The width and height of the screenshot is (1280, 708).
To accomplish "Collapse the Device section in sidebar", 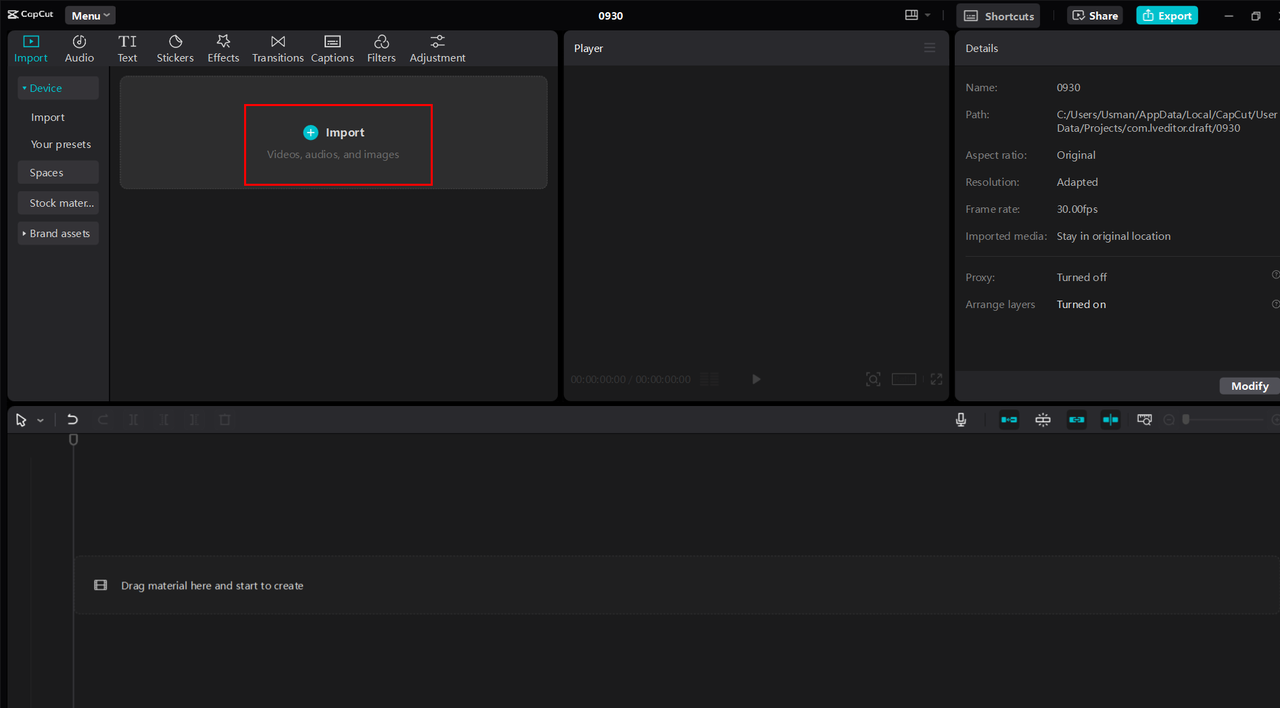I will [58, 88].
